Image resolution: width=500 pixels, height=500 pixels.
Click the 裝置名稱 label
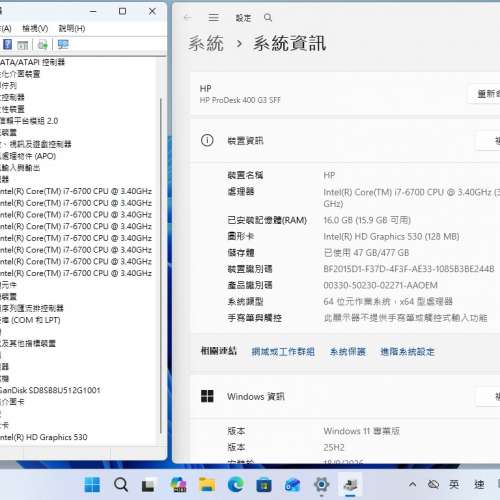245,175
